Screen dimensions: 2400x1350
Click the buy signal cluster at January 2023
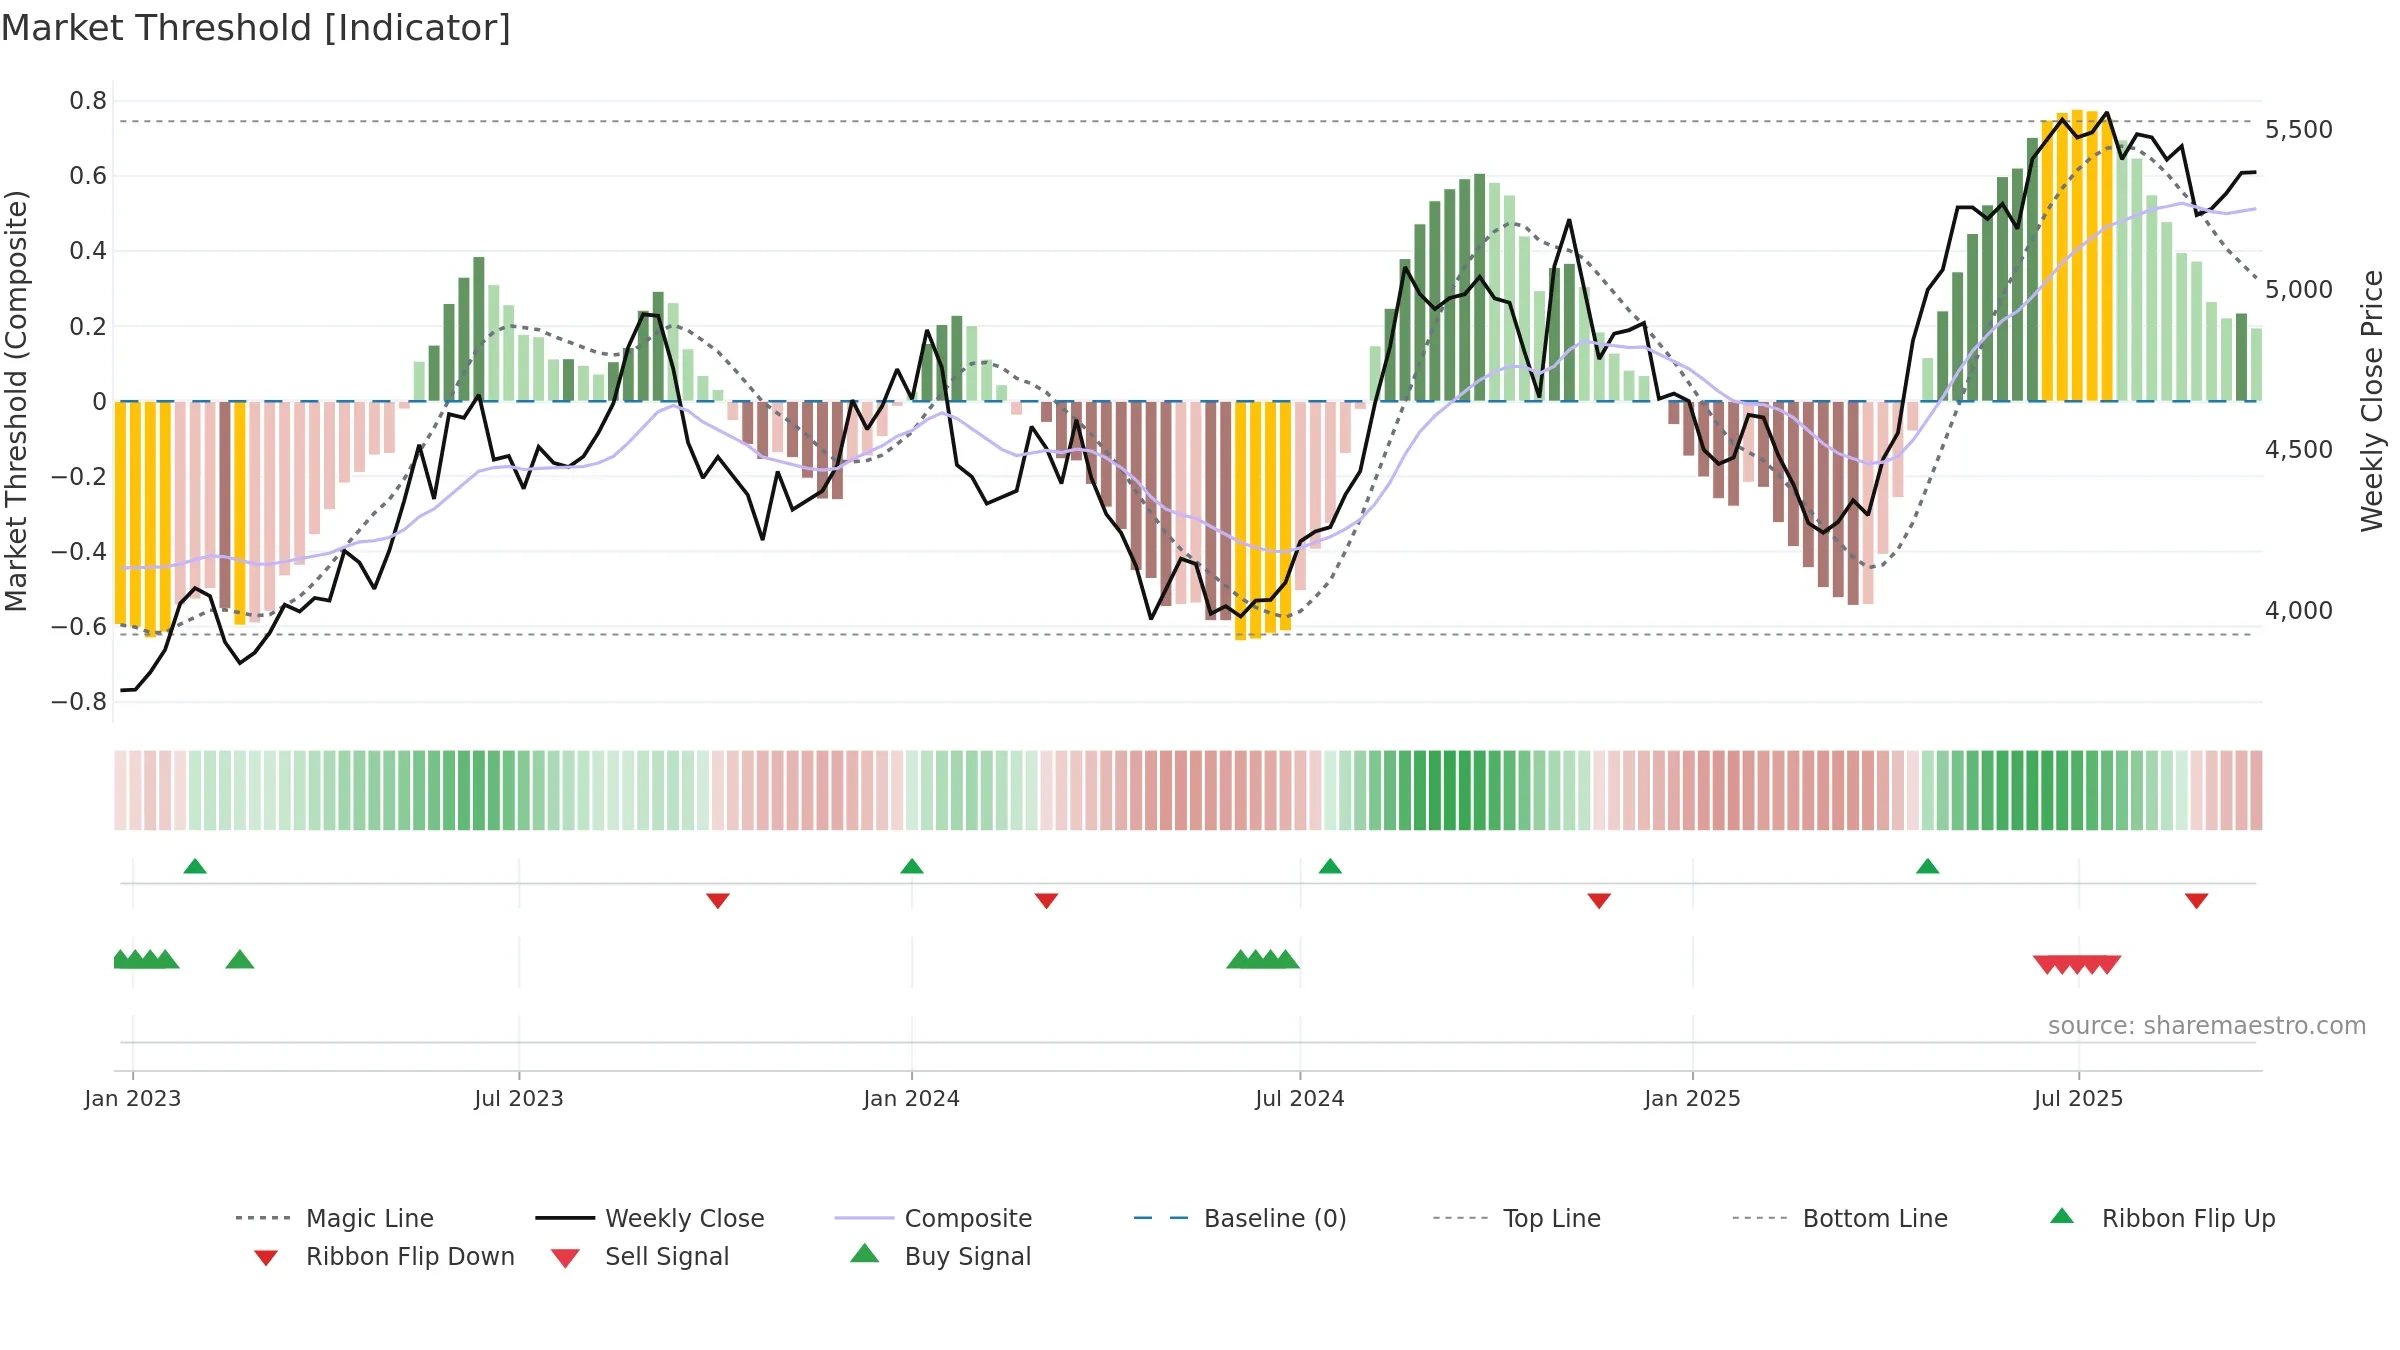146,960
